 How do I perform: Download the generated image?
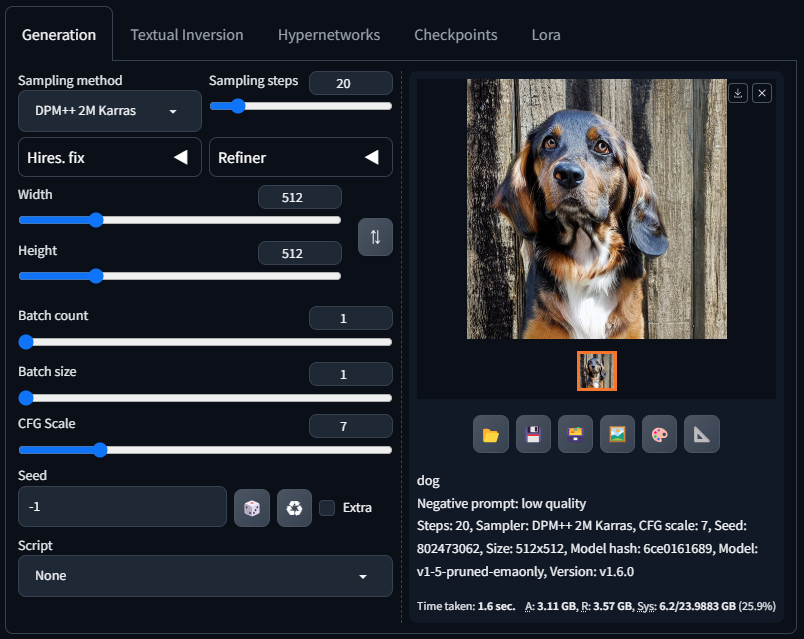click(x=738, y=93)
